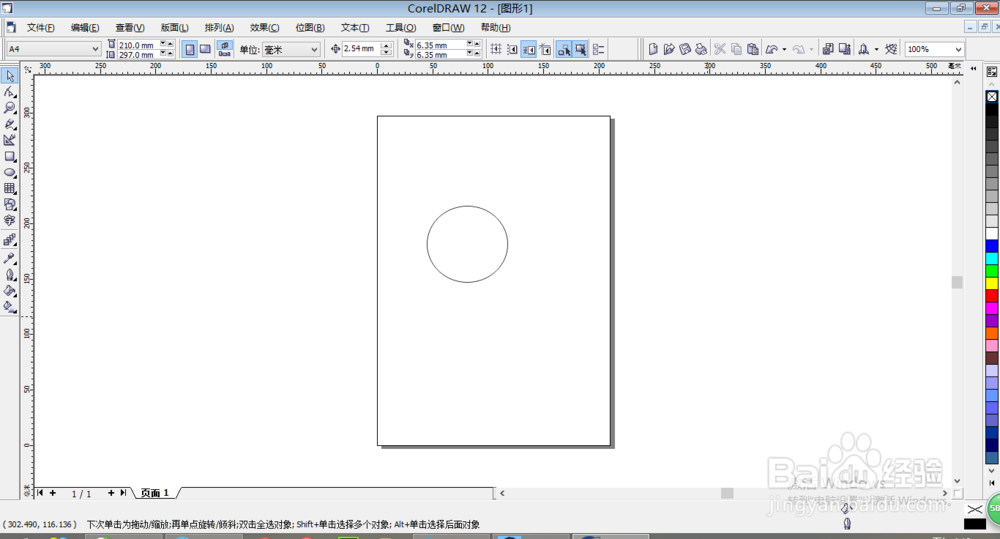The width and height of the screenshot is (1000, 539).
Task: Select the Smart drawing tool
Action: [x=10, y=140]
